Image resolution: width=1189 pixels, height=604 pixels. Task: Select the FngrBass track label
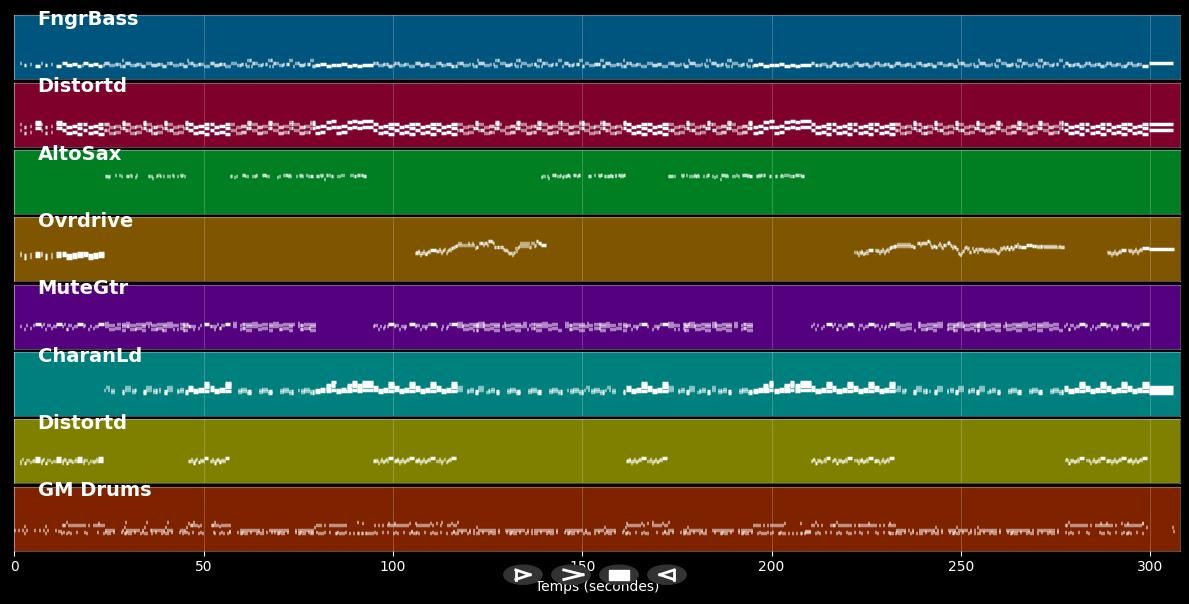point(88,19)
